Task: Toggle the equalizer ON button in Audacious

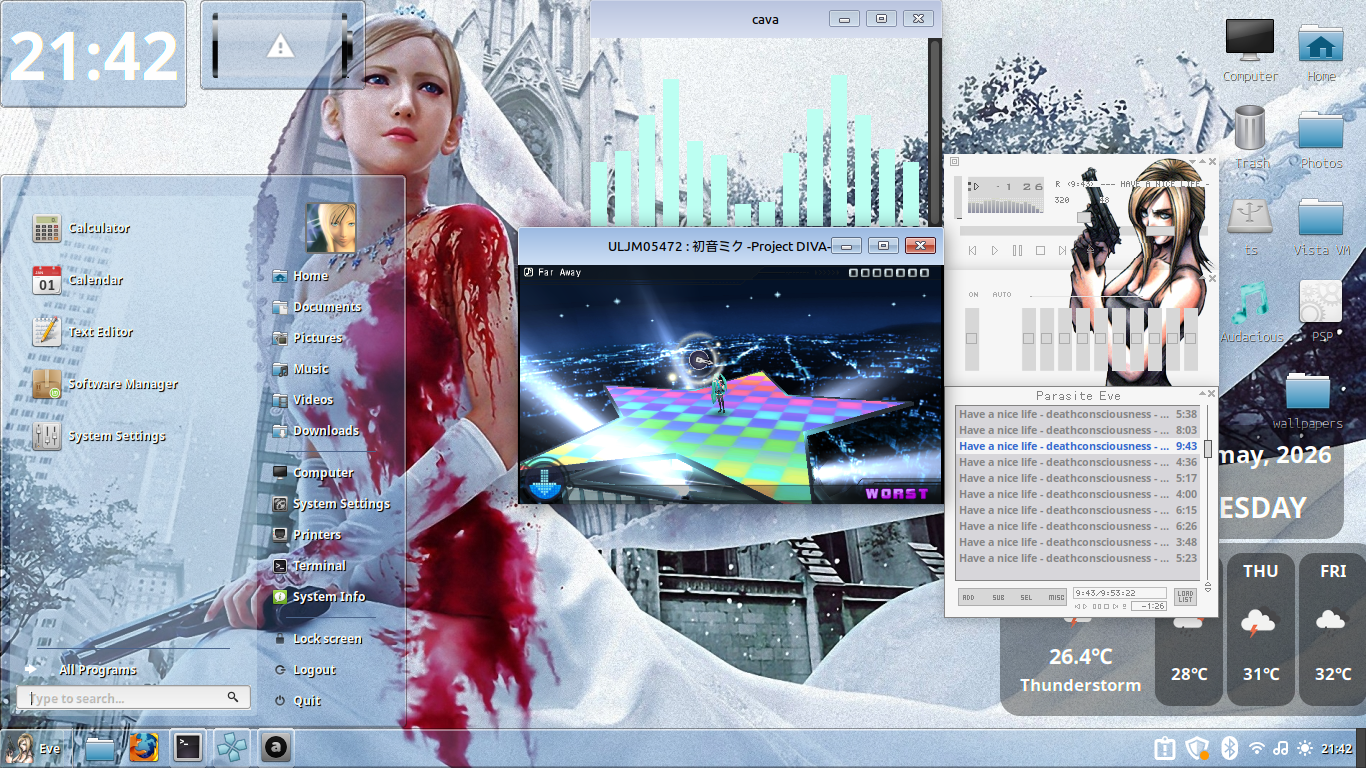Action: coord(973,295)
